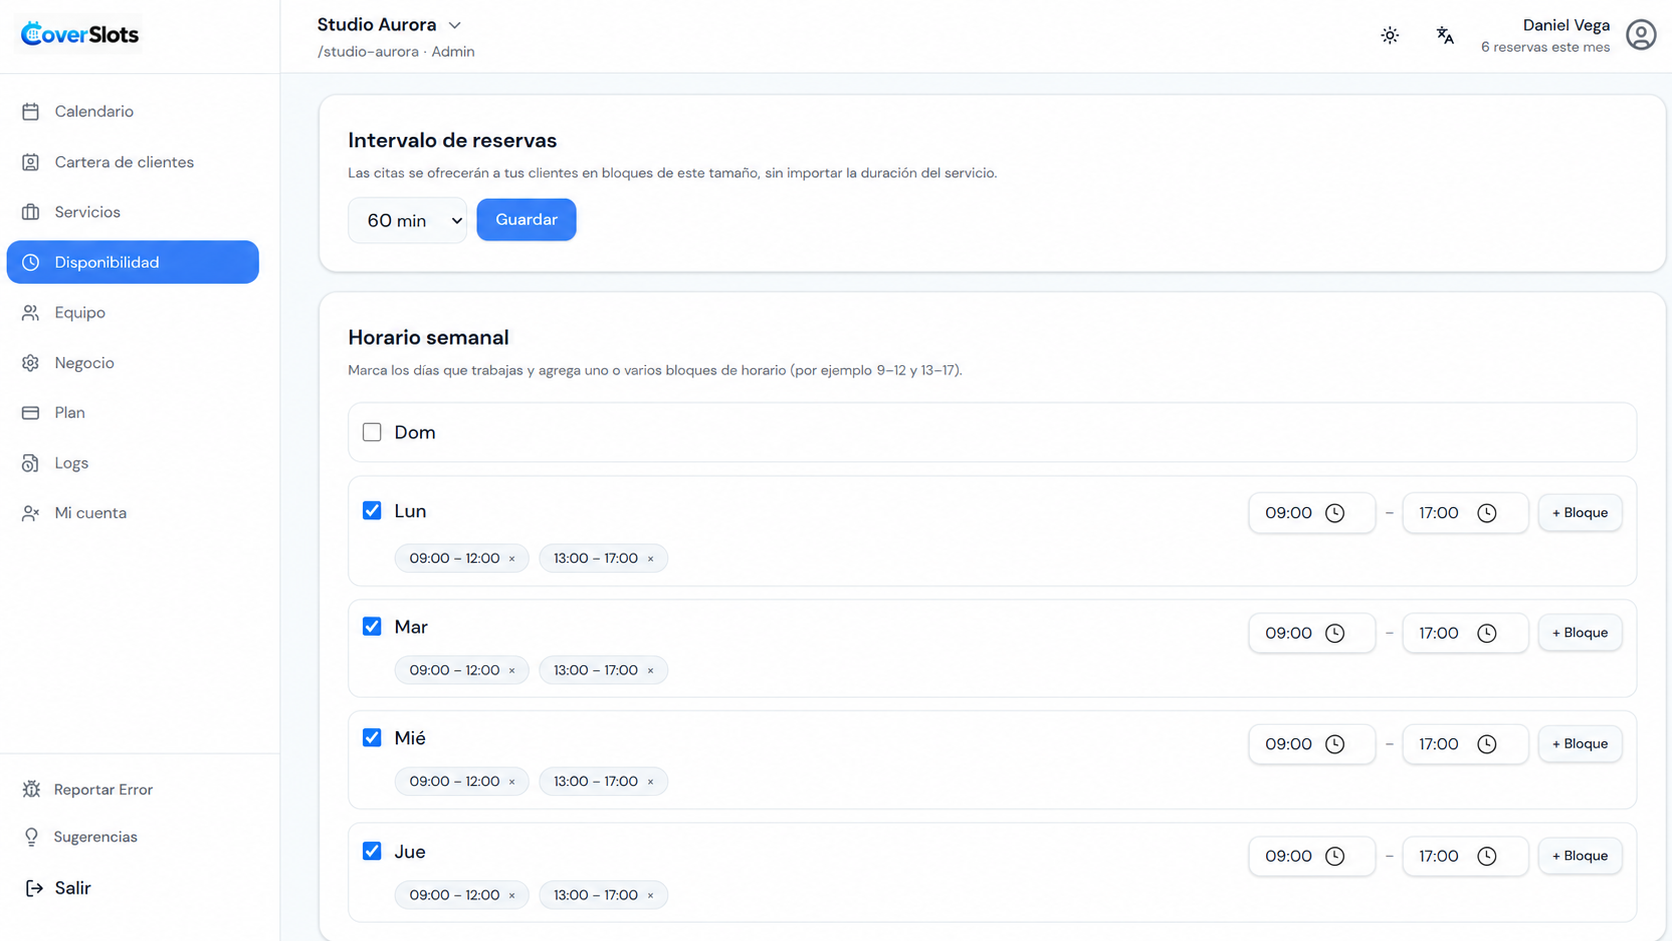Open the Equipo section
This screenshot has height=941, width=1672.
pos(133,313)
